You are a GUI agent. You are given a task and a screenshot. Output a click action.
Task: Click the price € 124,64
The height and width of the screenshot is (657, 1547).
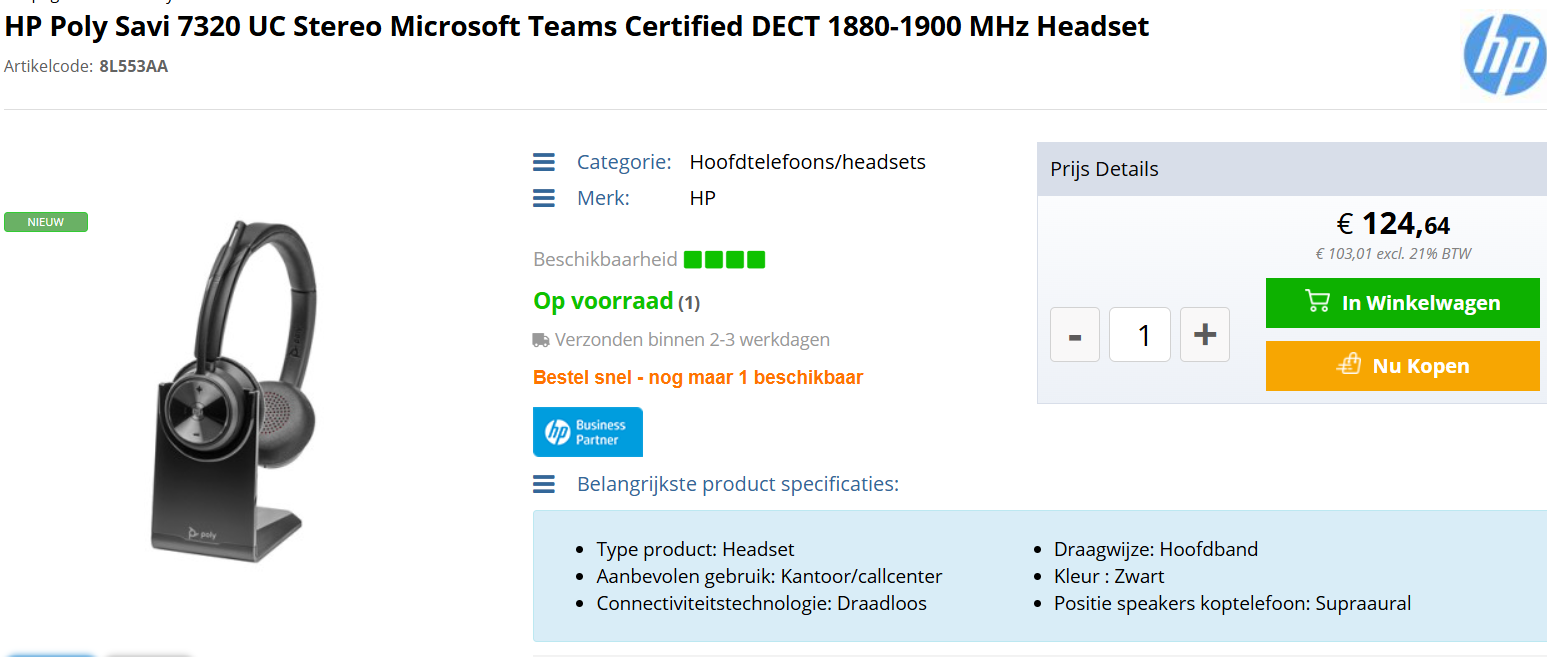tap(1393, 224)
